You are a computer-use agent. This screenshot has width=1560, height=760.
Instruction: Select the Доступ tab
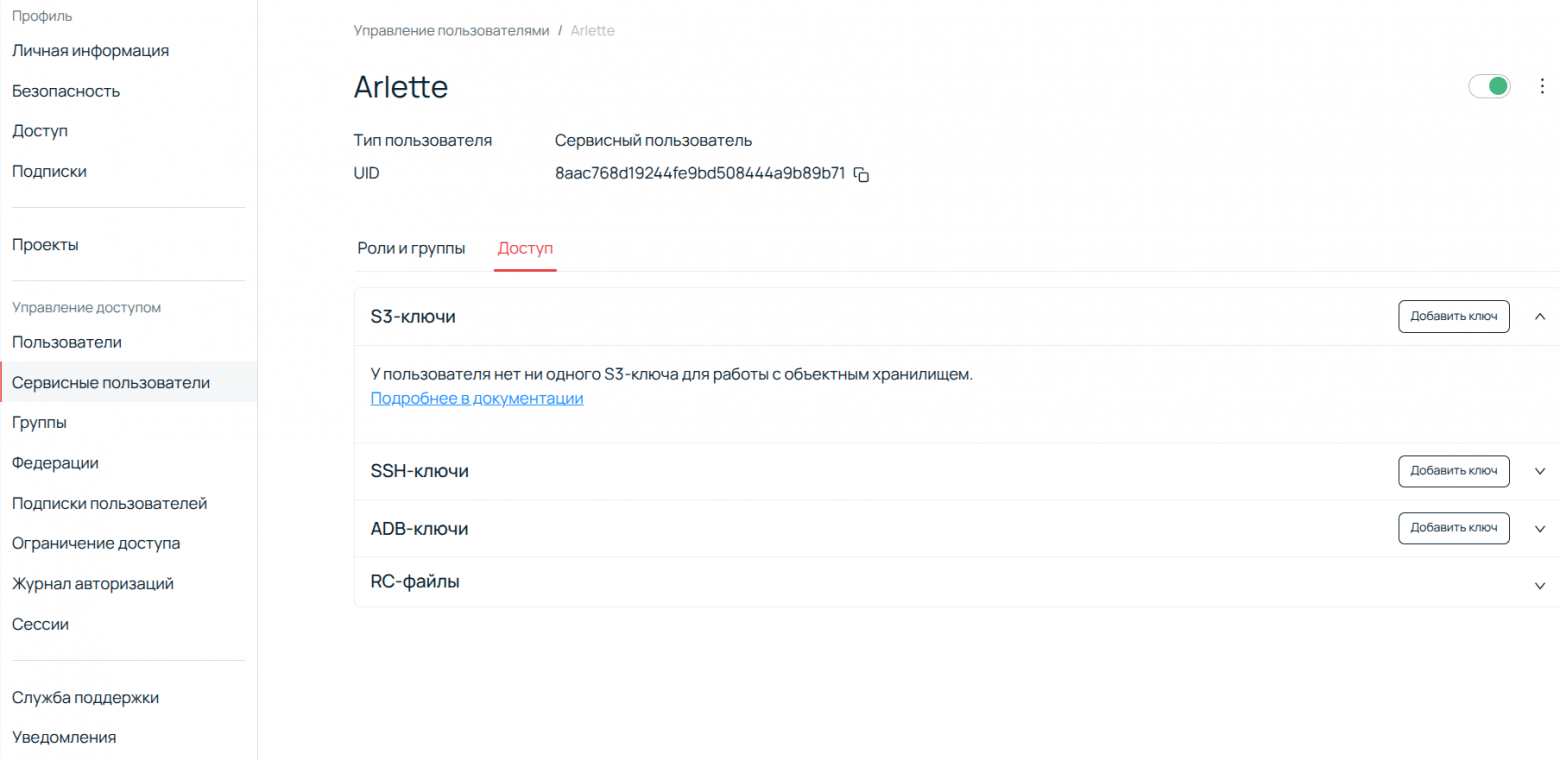525,248
